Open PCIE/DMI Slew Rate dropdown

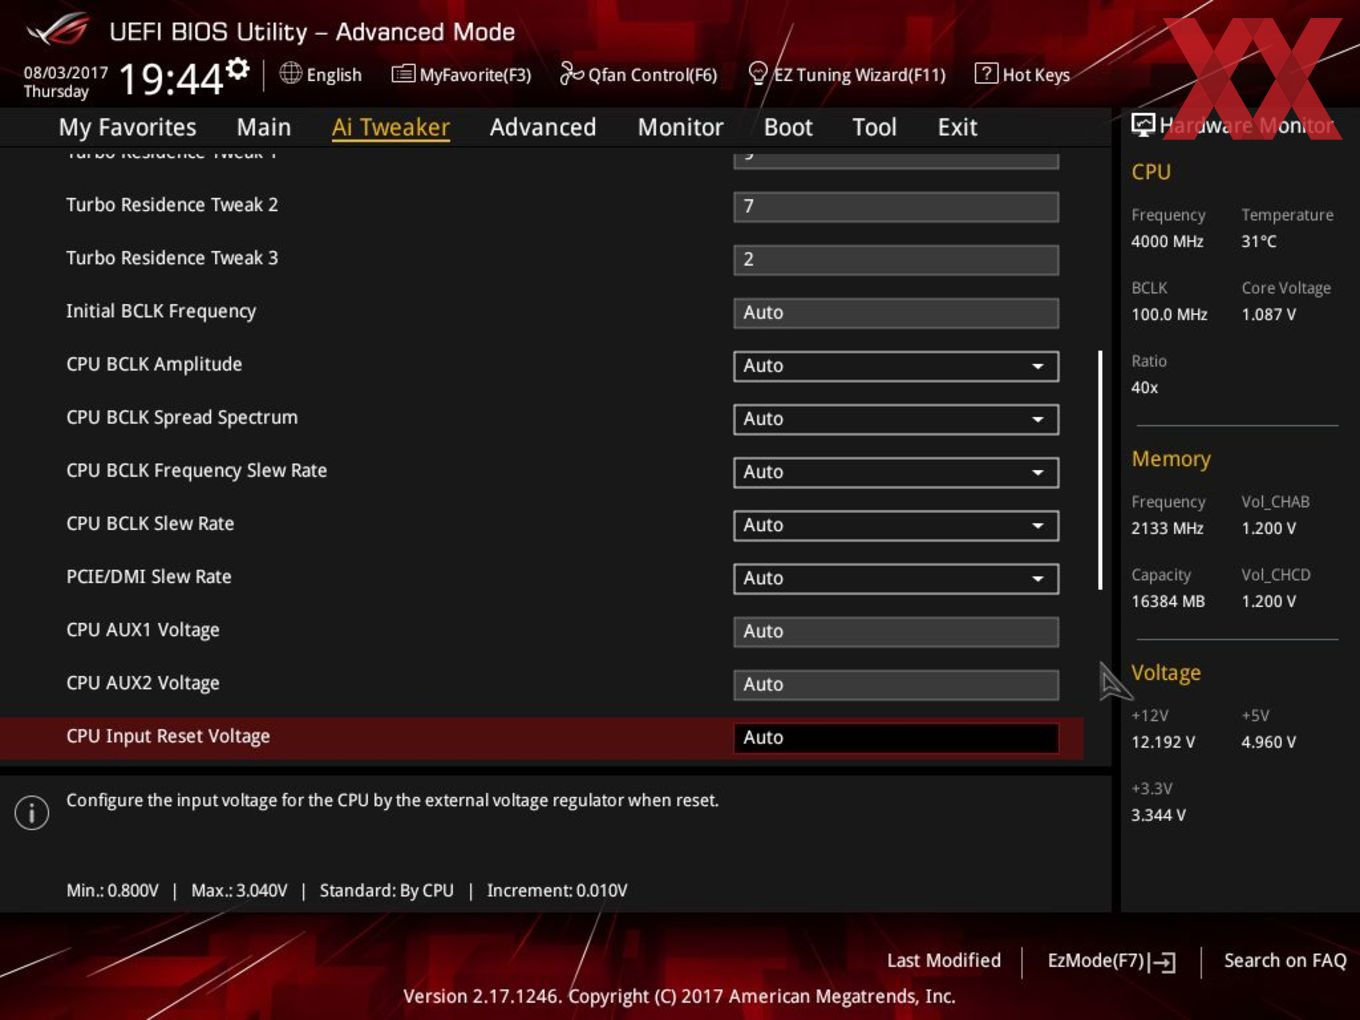896,578
